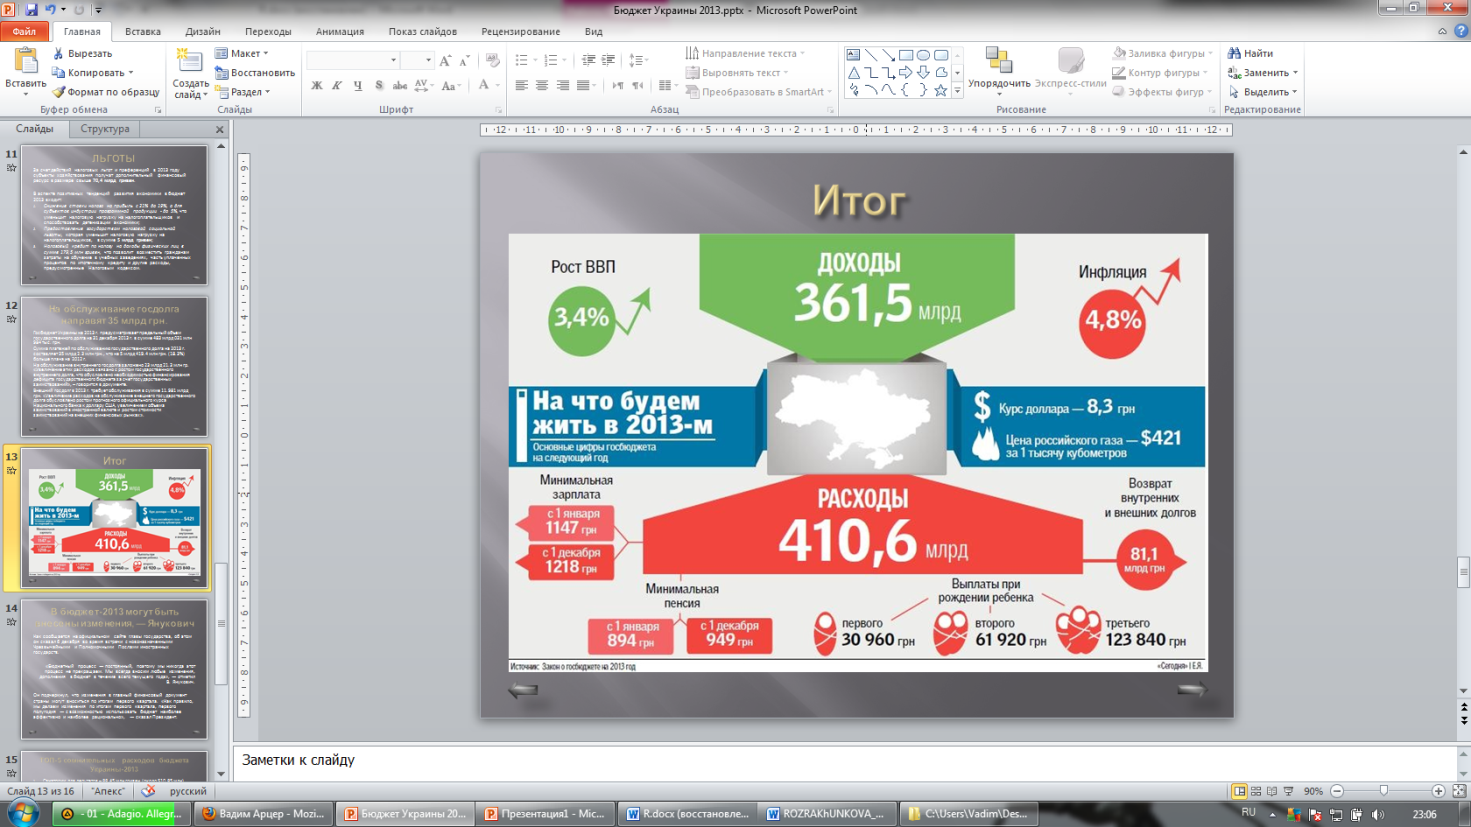Select slide 14 thumbnail

(x=114, y=668)
